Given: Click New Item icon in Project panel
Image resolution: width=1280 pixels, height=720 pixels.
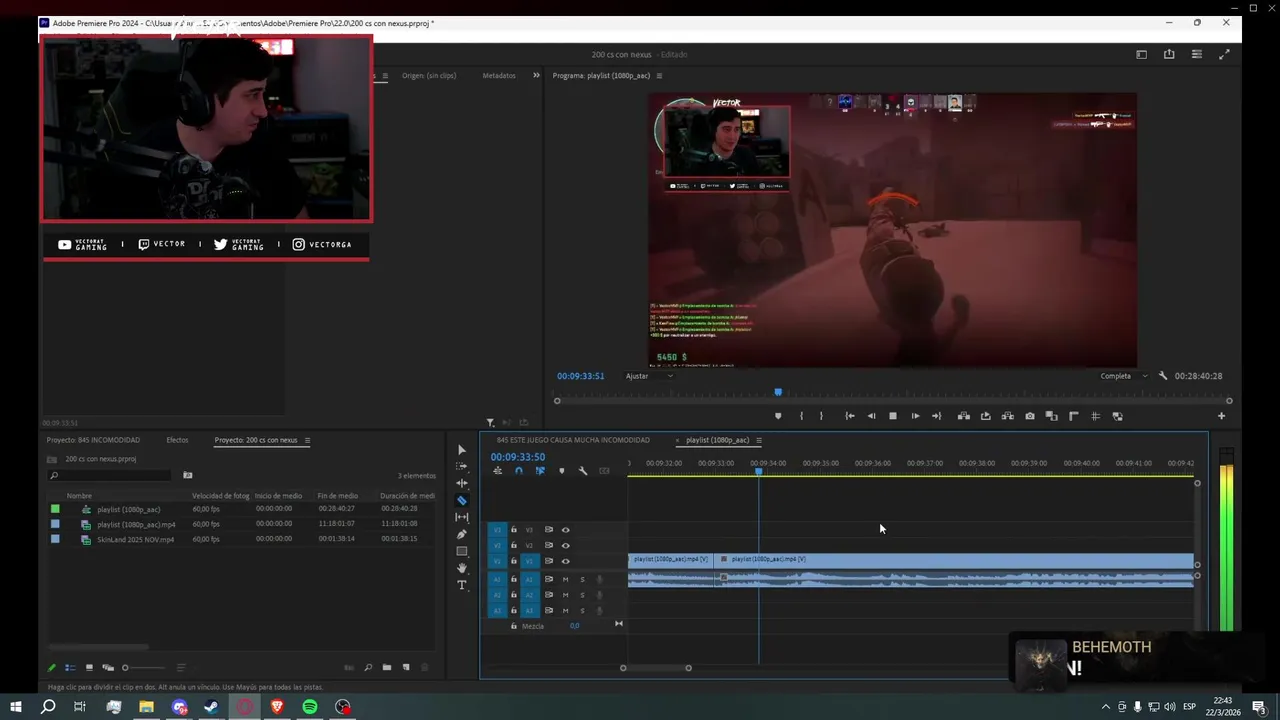Looking at the screenshot, I should 405,667.
